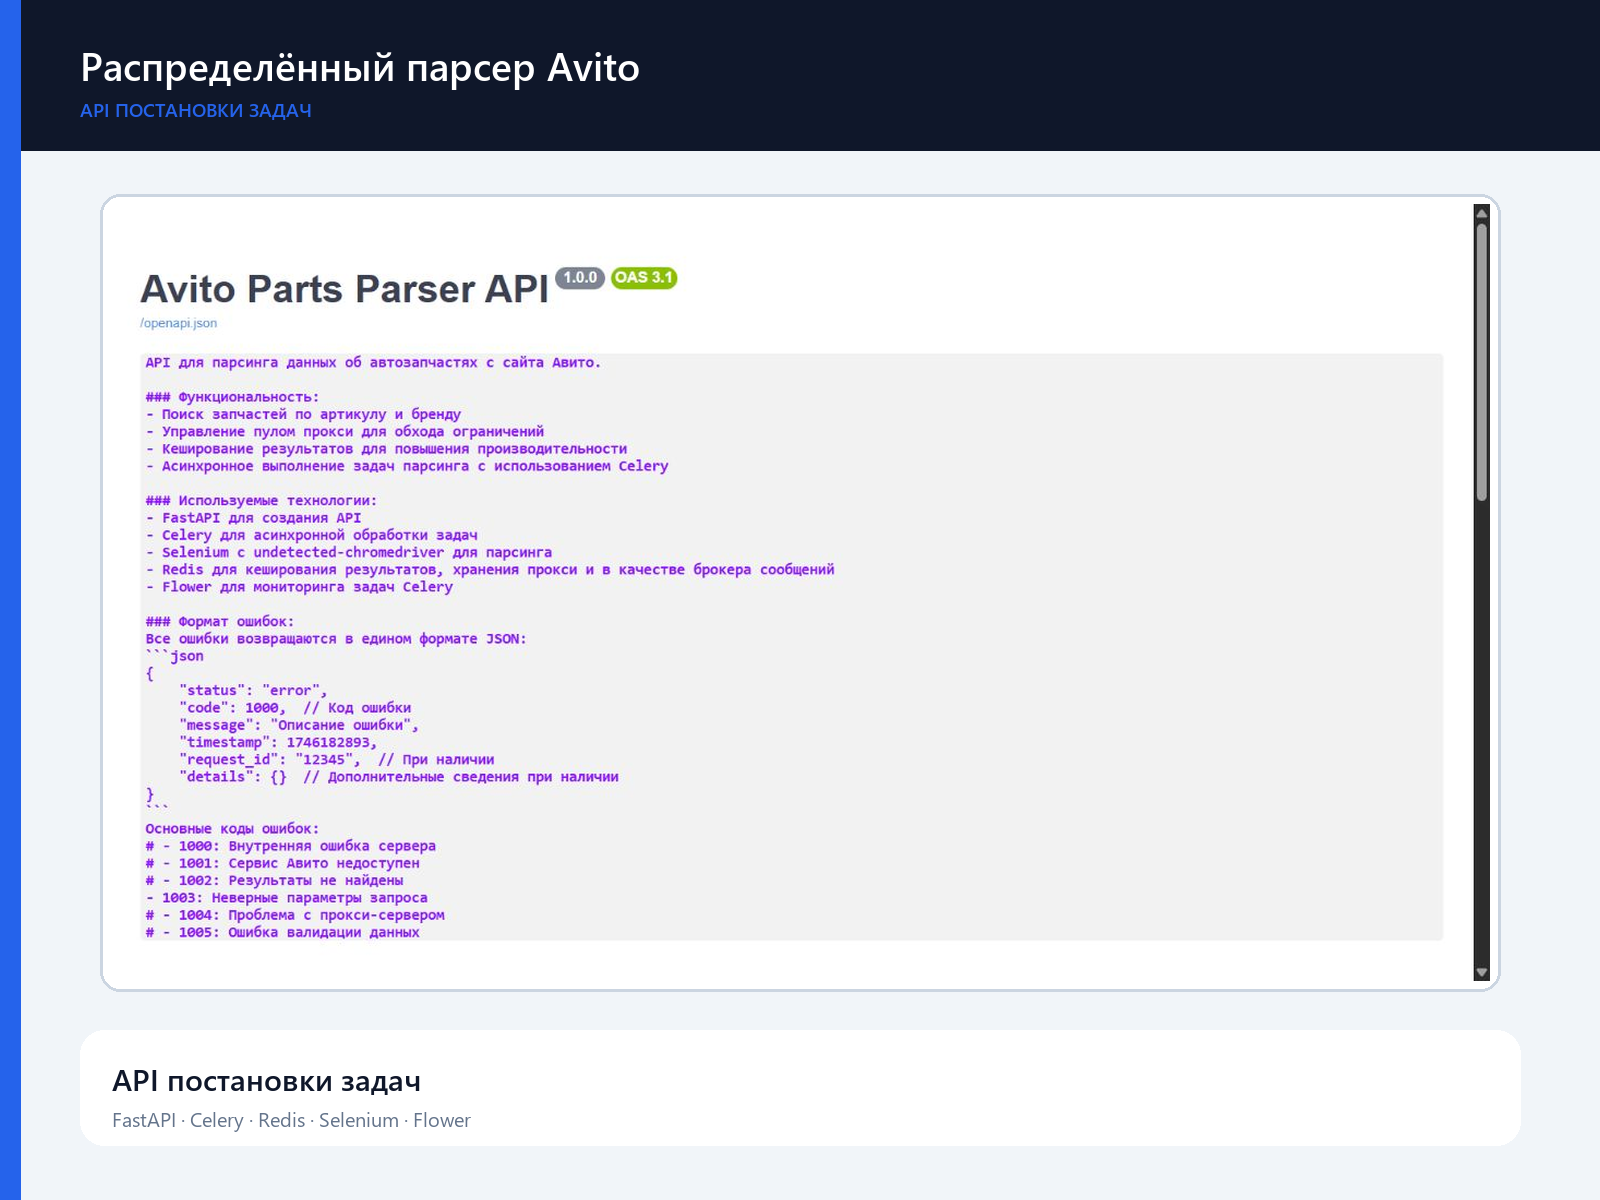Click the OAS 3.1 badge
Screen dimensions: 1600x1200
pos(644,278)
